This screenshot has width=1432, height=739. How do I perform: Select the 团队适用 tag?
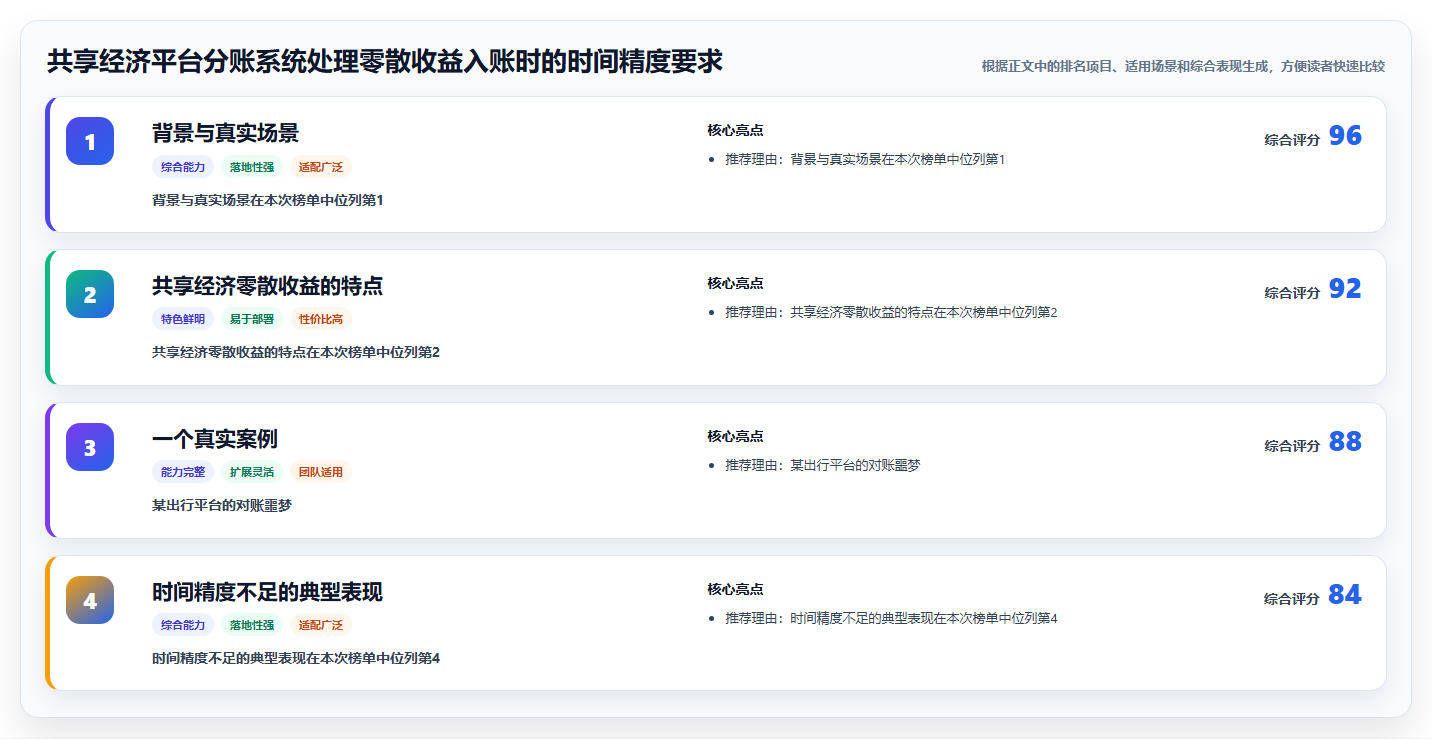(321, 473)
